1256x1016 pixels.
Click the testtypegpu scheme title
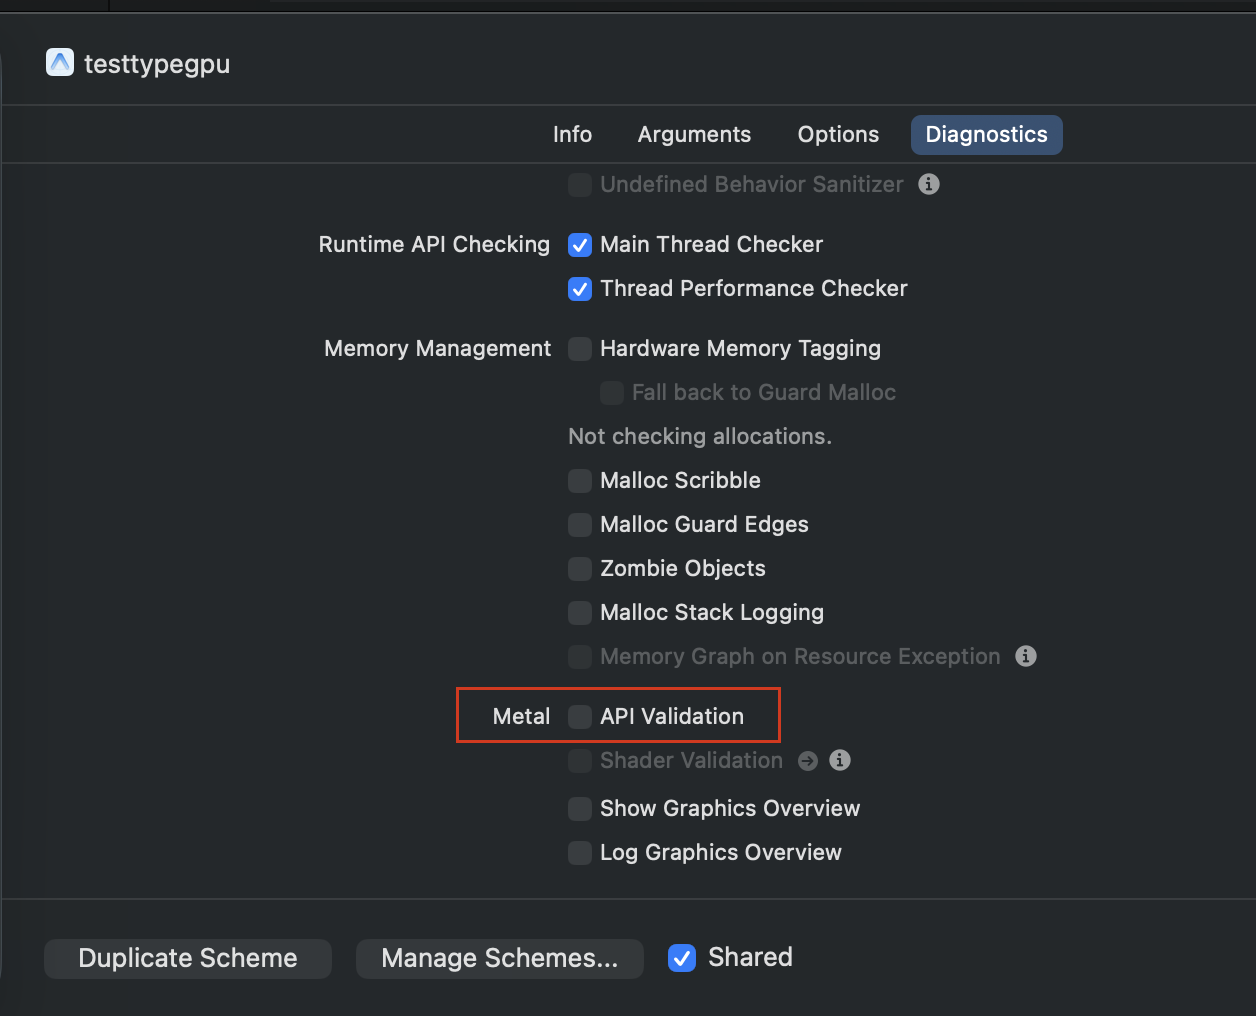pos(157,64)
